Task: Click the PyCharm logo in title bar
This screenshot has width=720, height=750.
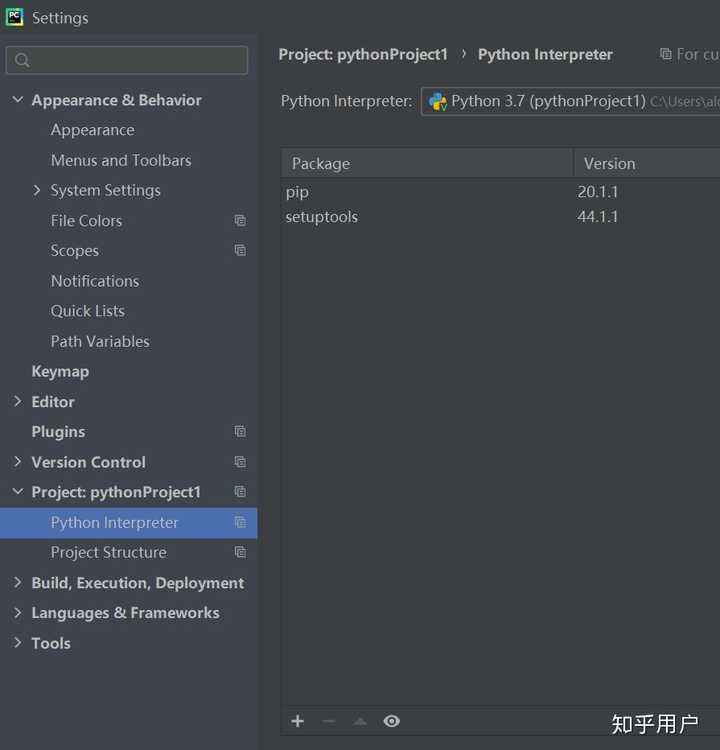Action: tap(14, 18)
